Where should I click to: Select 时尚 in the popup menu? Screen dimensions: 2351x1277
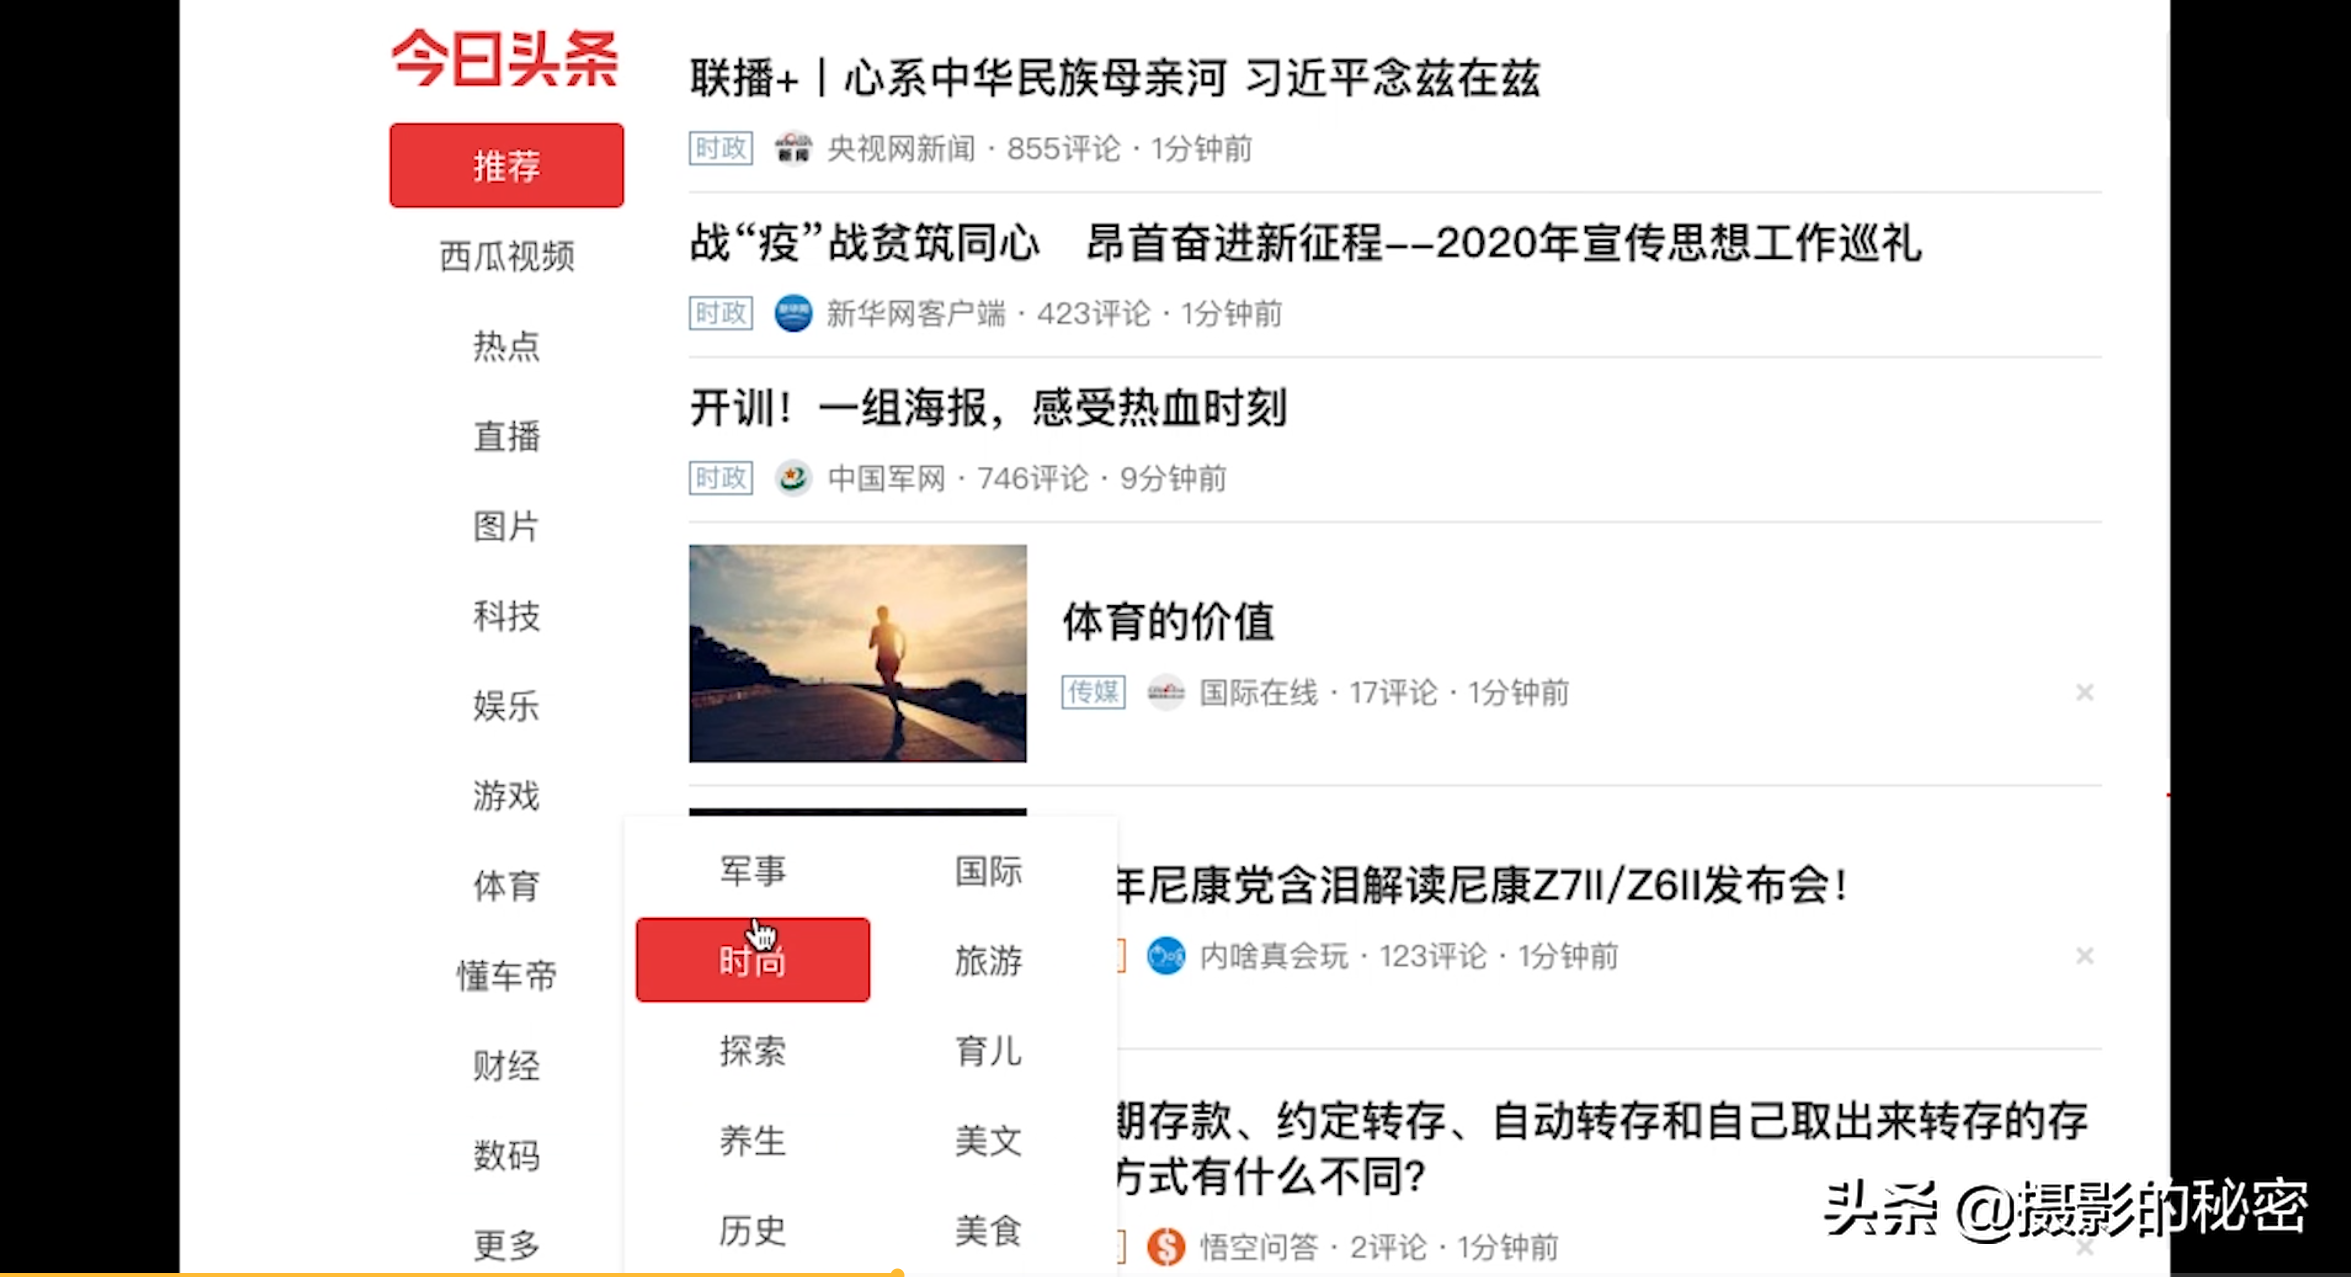(x=752, y=958)
